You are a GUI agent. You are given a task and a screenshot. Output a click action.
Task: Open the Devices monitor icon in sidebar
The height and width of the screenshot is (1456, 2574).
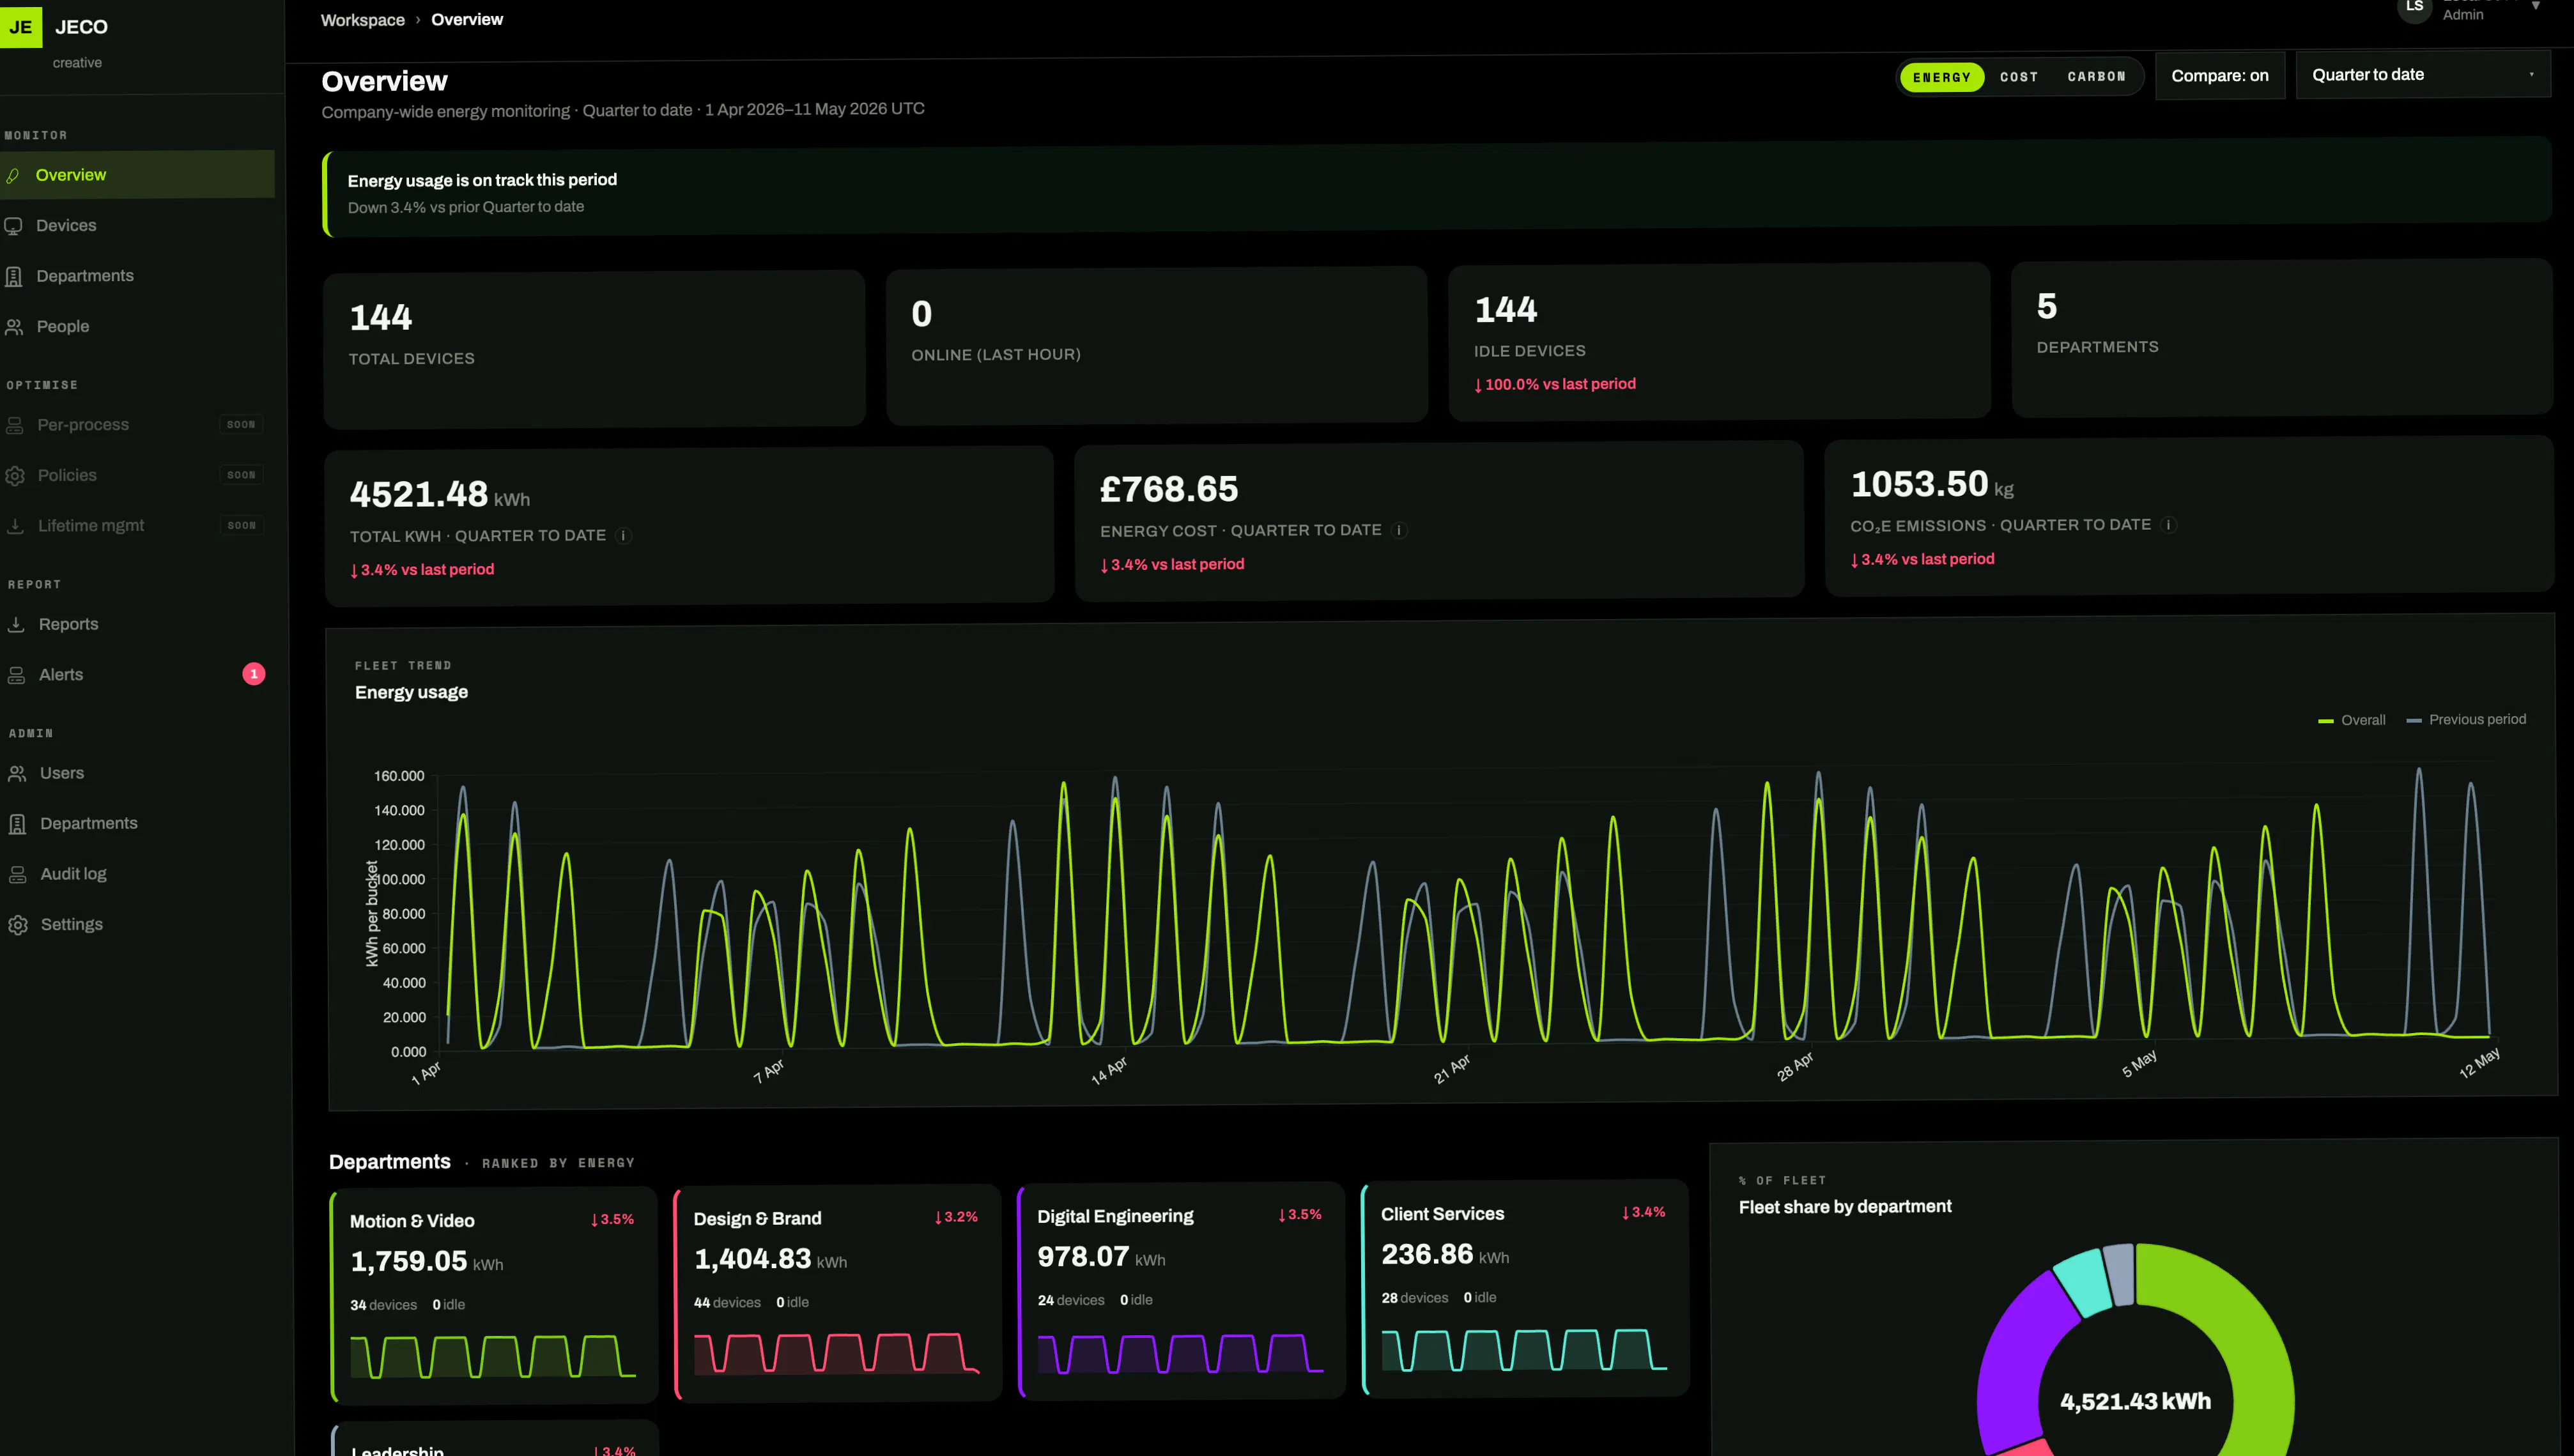tap(14, 226)
